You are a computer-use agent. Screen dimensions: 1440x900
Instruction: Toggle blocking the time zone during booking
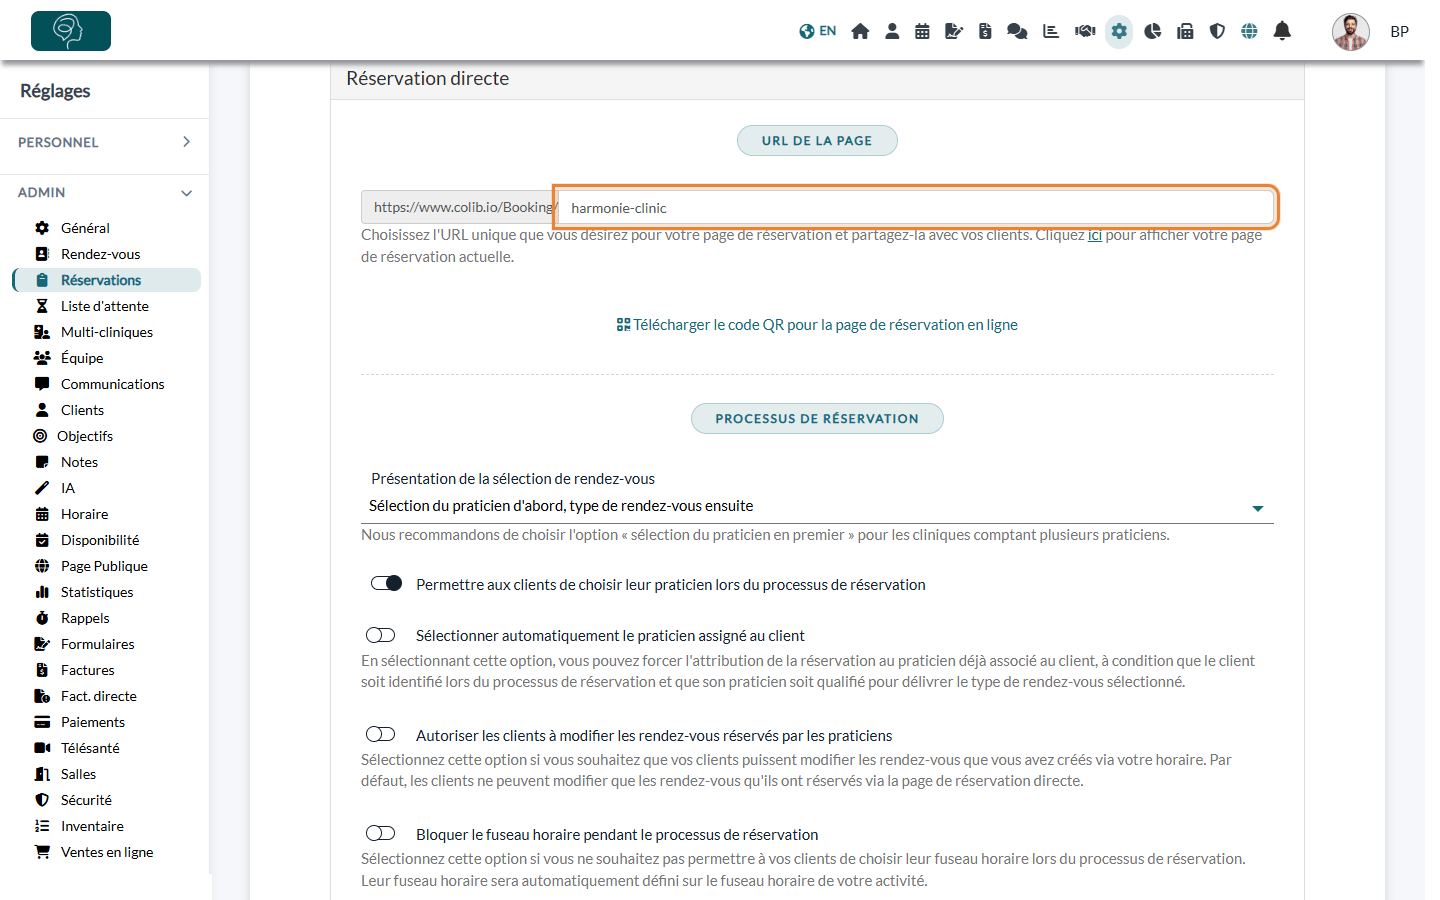pyautogui.click(x=381, y=833)
